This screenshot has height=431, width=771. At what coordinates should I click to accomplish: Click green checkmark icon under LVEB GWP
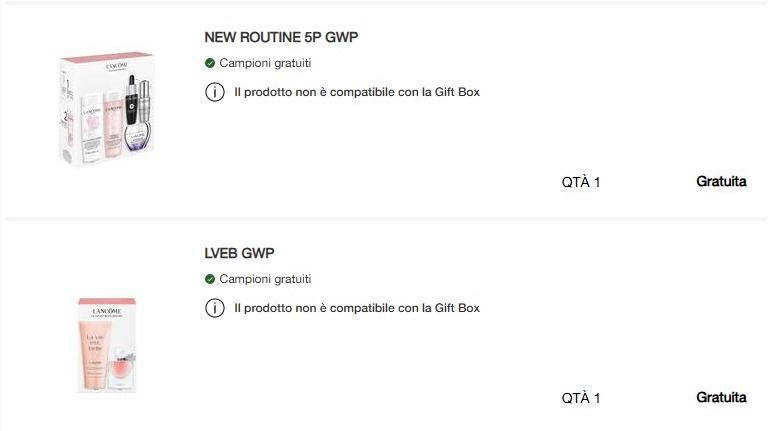(210, 279)
